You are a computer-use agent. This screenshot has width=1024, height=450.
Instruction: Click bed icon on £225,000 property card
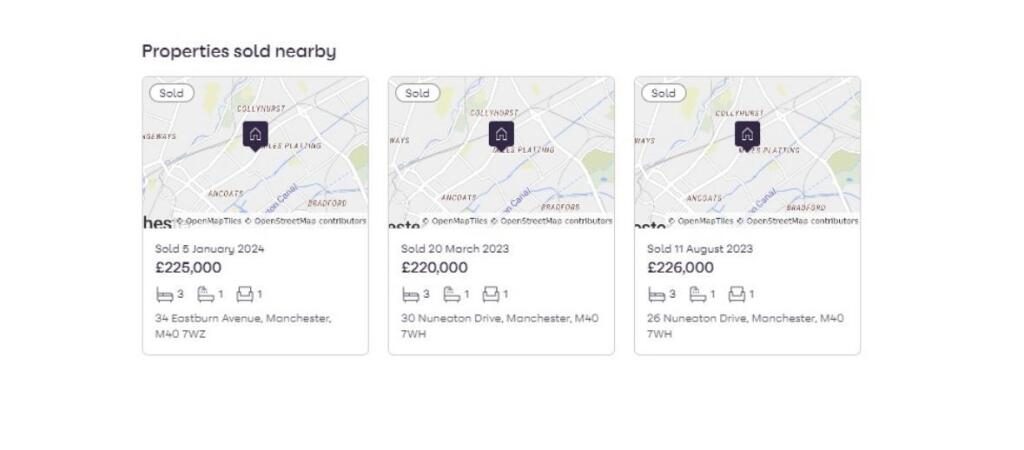click(x=164, y=295)
